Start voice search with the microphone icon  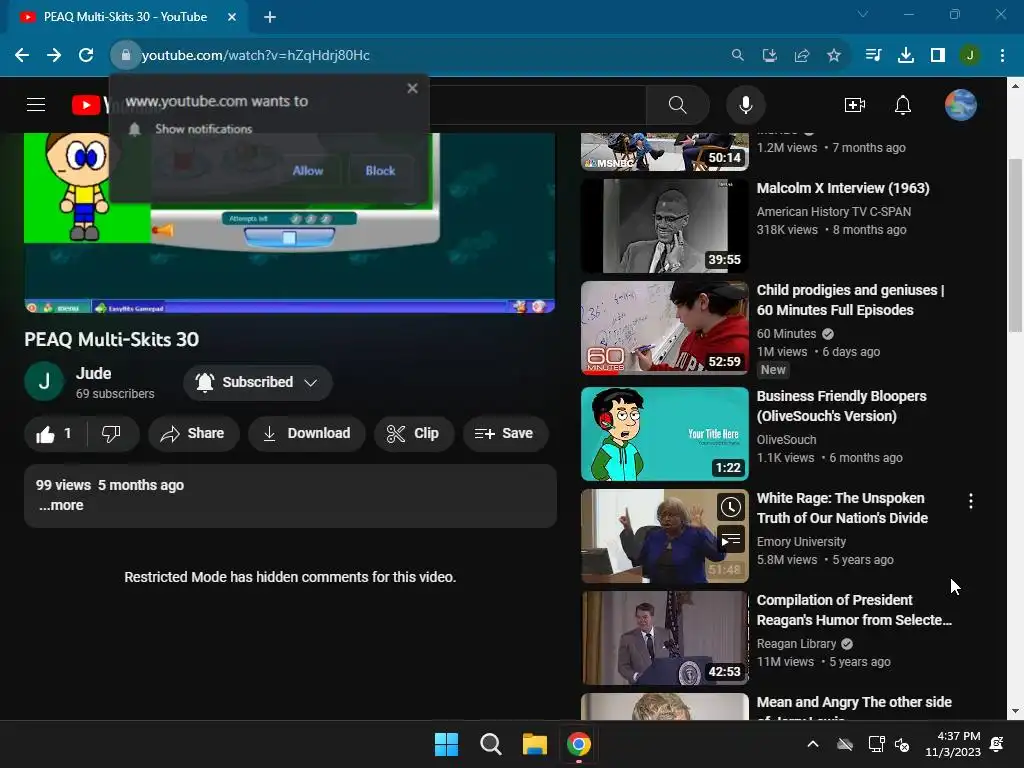click(x=745, y=104)
